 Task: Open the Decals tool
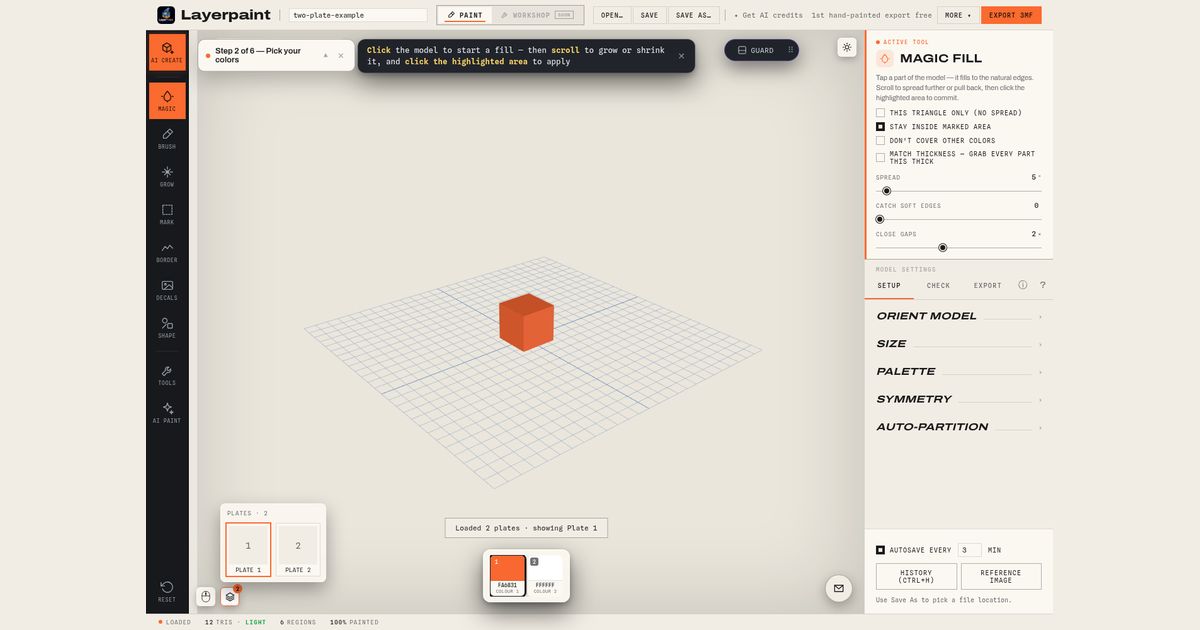[167, 290]
